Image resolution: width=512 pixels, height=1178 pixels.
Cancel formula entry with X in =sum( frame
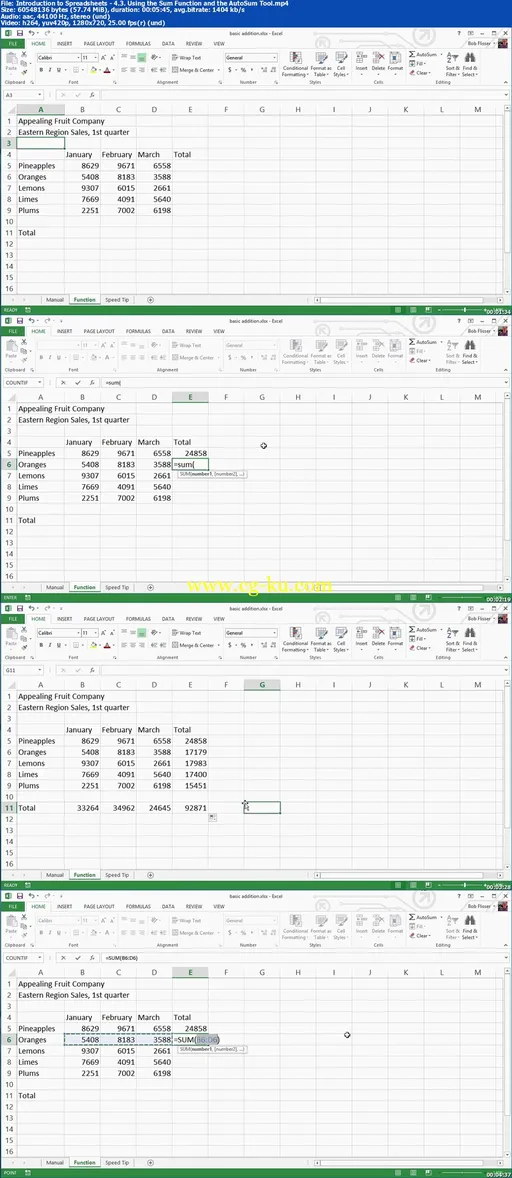click(x=64, y=382)
